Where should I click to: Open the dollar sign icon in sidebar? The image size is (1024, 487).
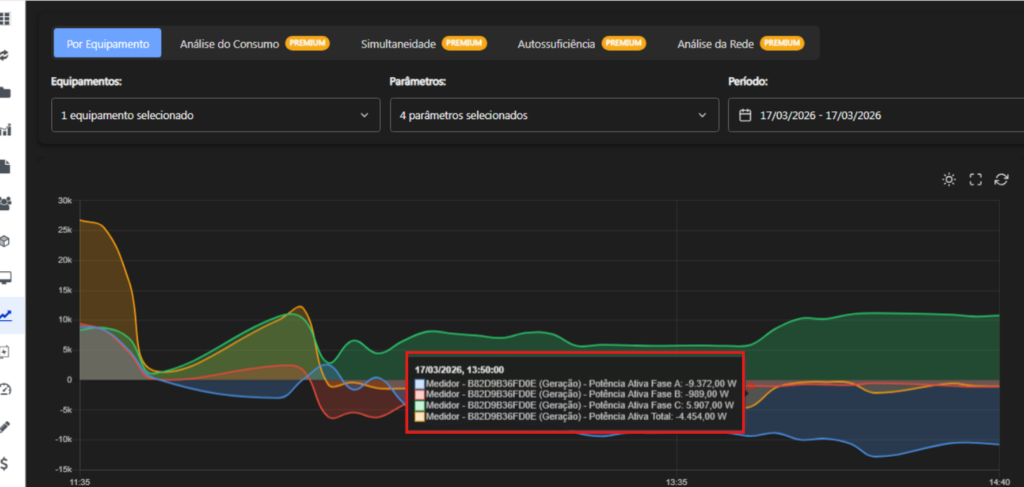[5, 463]
